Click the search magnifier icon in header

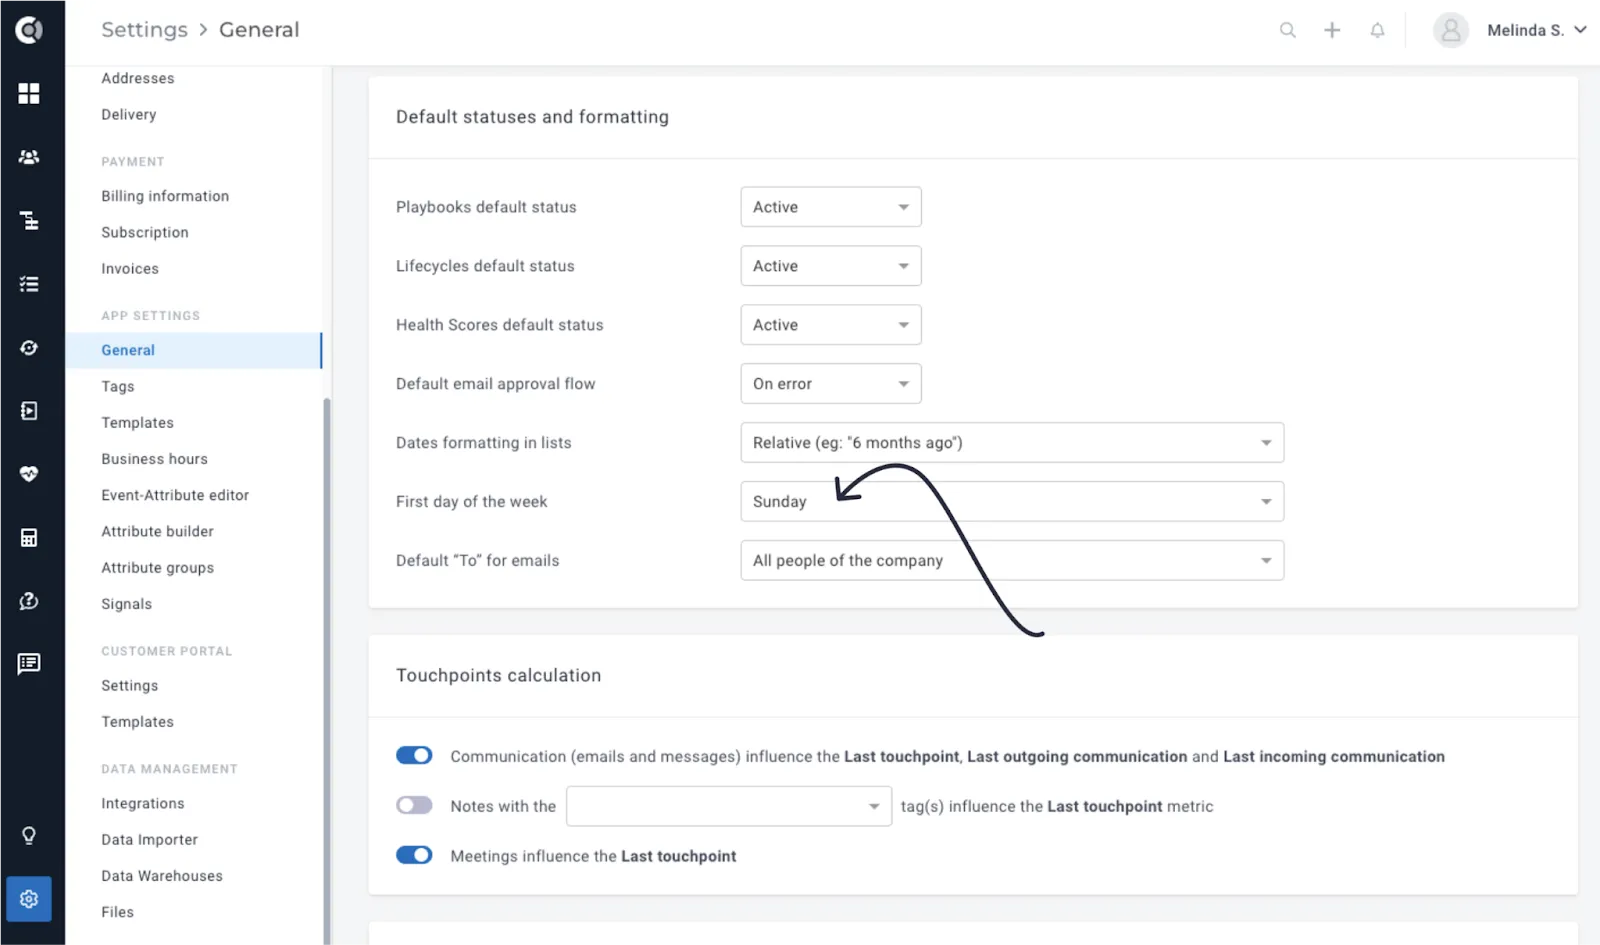(1288, 30)
